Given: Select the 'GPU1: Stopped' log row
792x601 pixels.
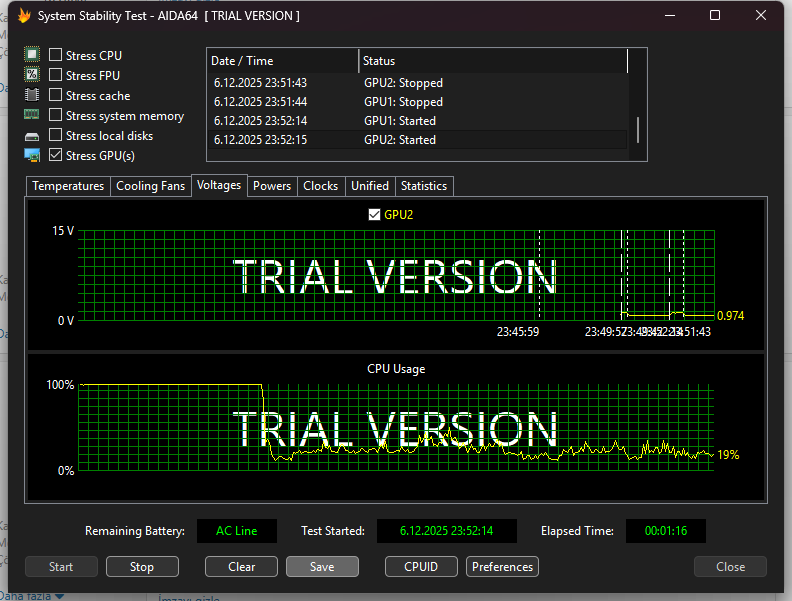Looking at the screenshot, I should [418, 102].
